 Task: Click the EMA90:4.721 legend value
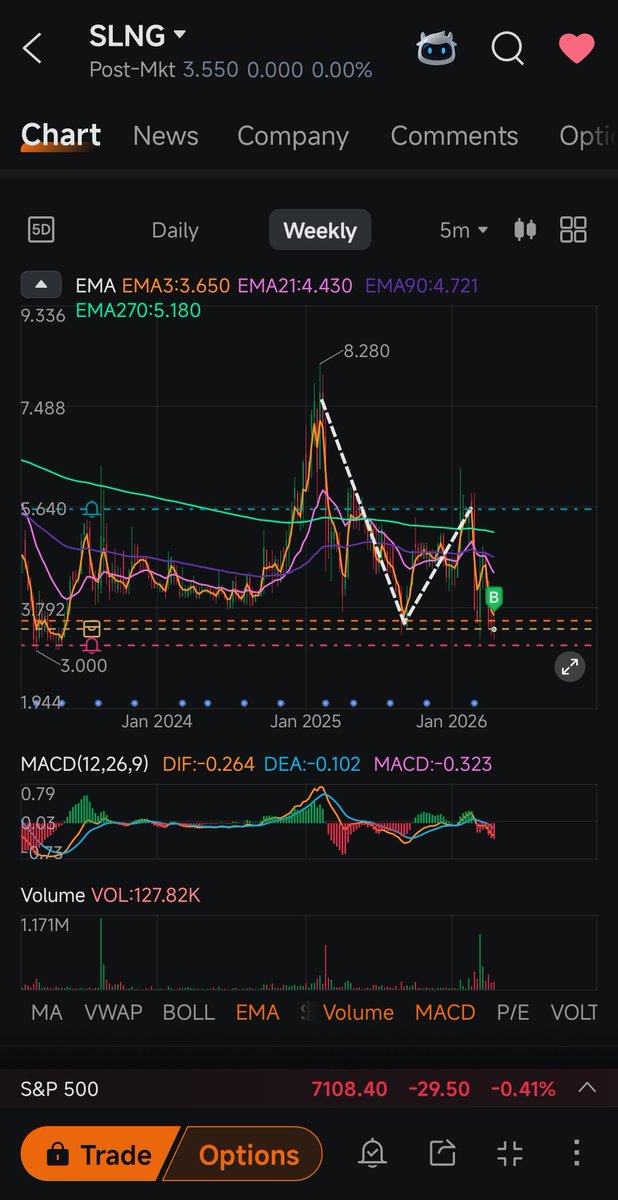(x=422, y=286)
